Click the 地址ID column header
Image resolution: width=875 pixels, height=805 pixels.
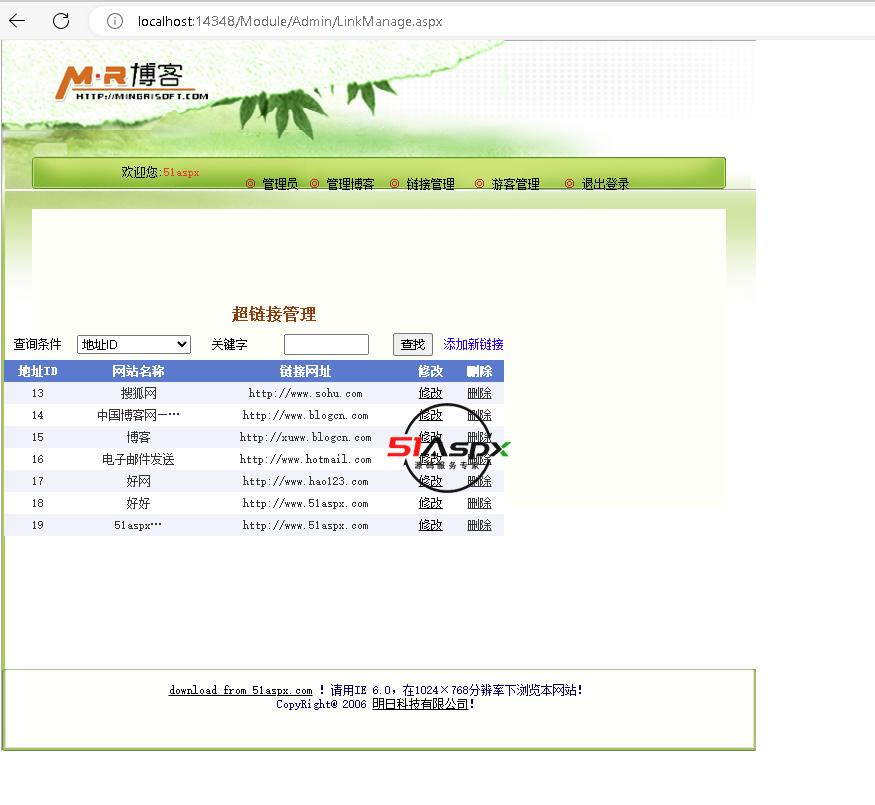37,371
